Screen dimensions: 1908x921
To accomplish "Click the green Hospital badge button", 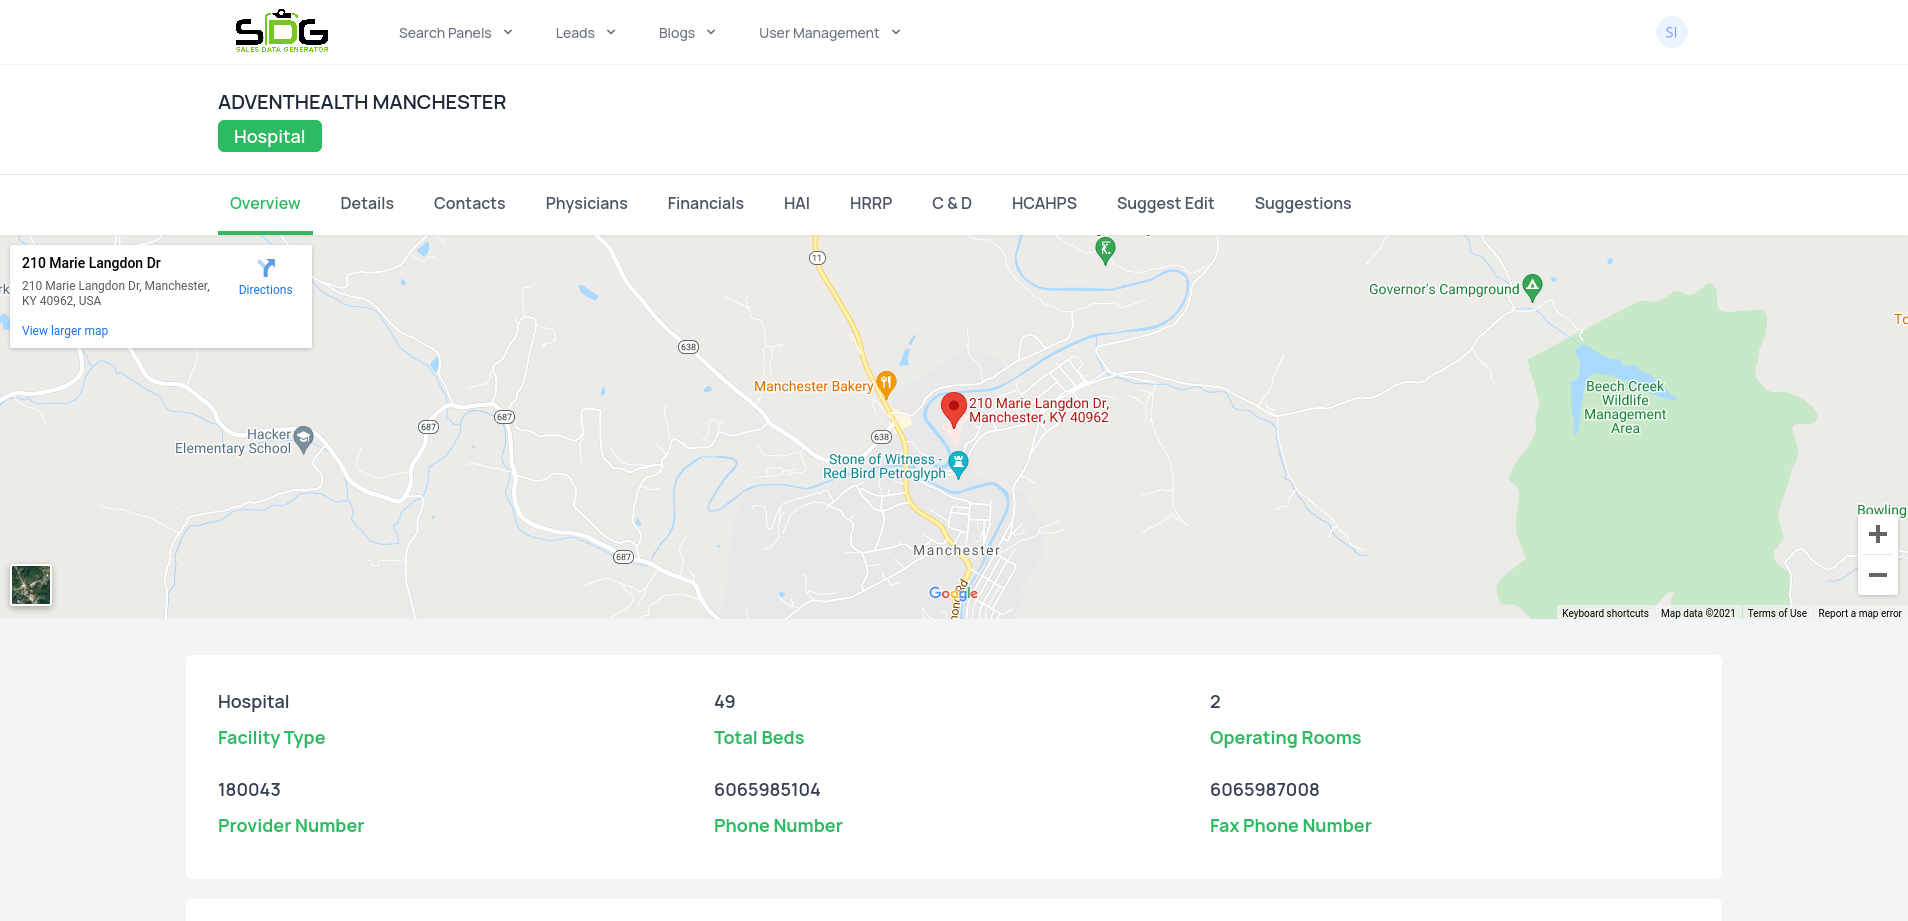I will (269, 136).
